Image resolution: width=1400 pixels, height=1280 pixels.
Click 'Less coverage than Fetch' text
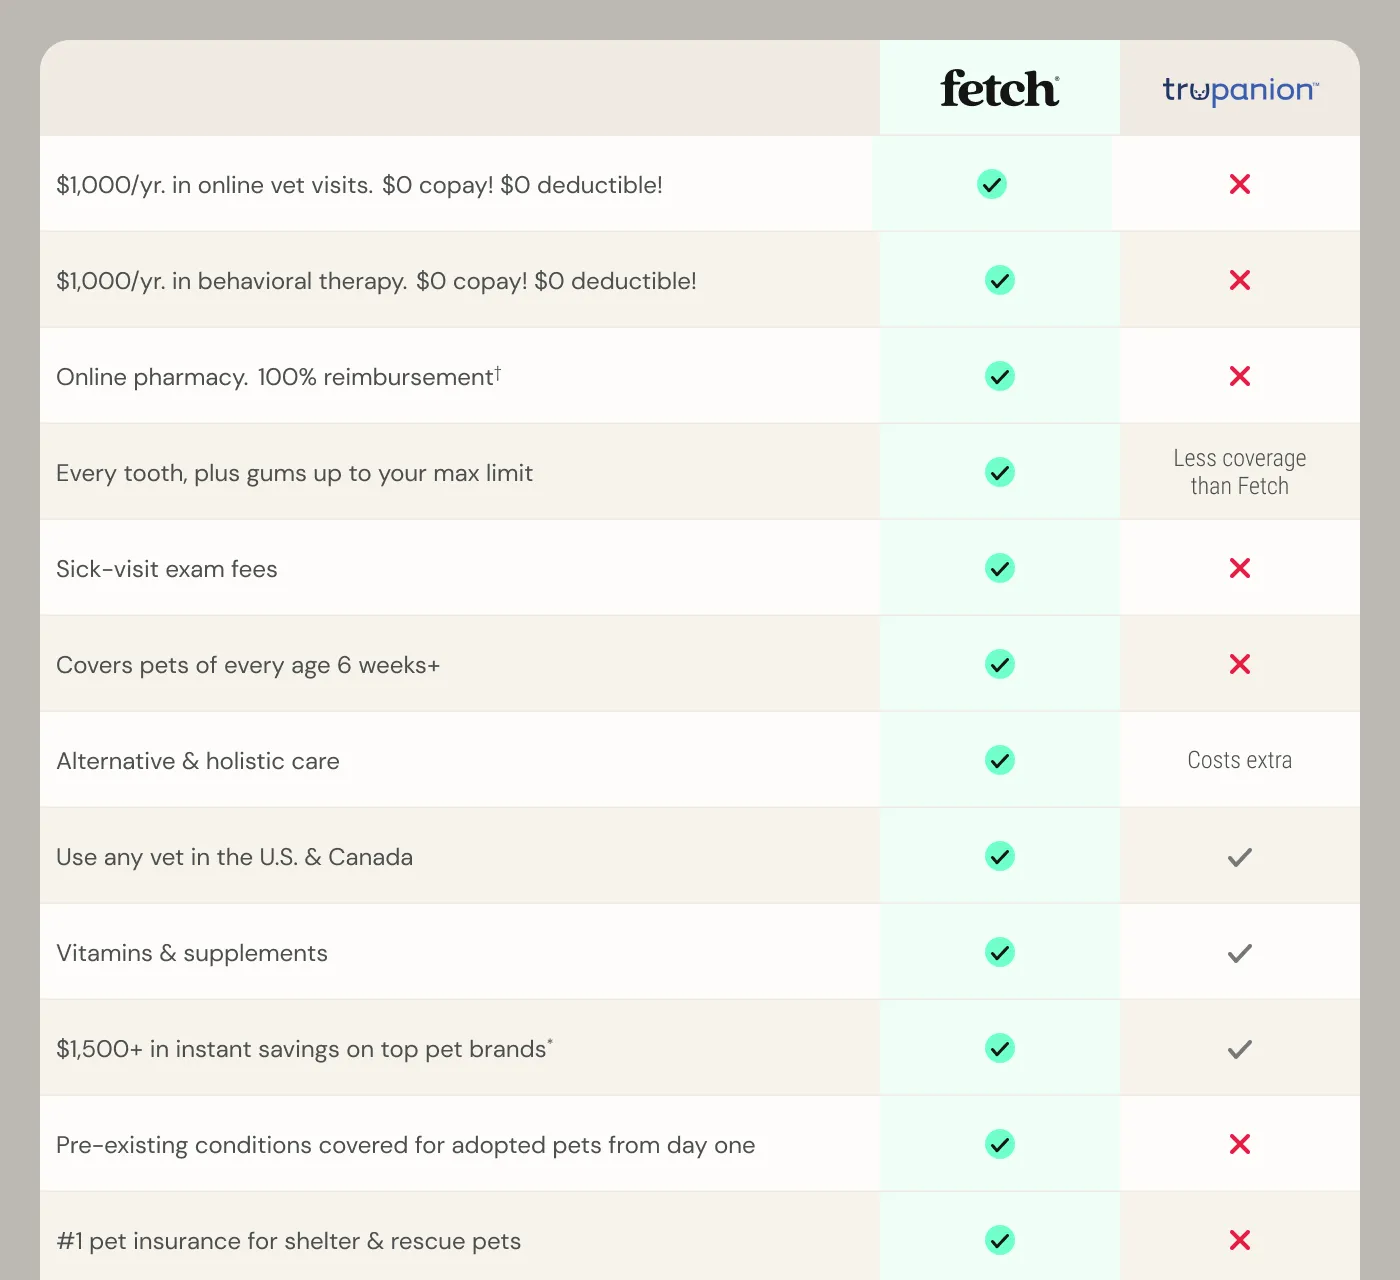point(1240,472)
